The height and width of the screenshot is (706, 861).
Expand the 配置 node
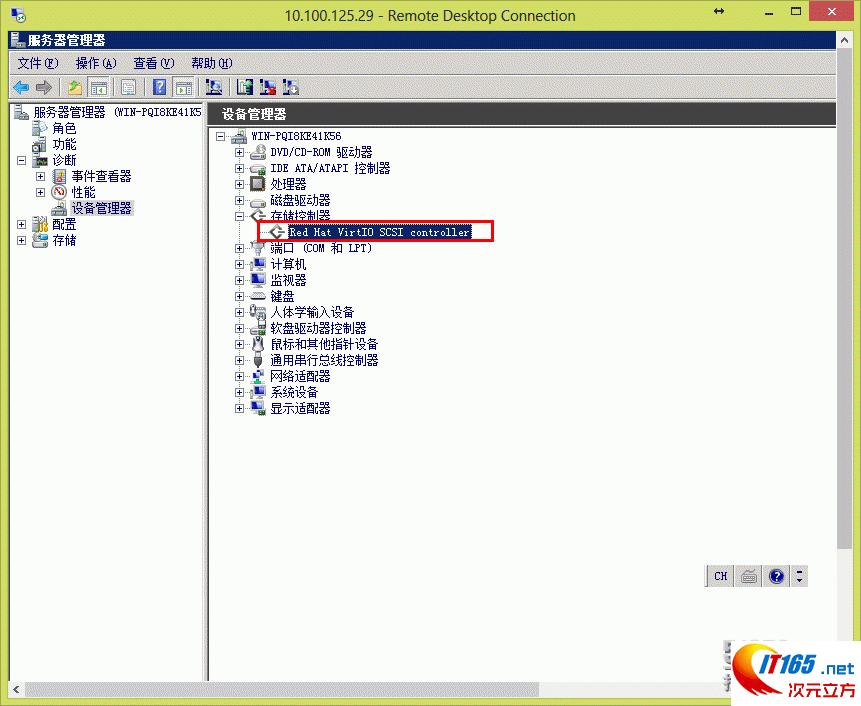pyautogui.click(x=21, y=224)
